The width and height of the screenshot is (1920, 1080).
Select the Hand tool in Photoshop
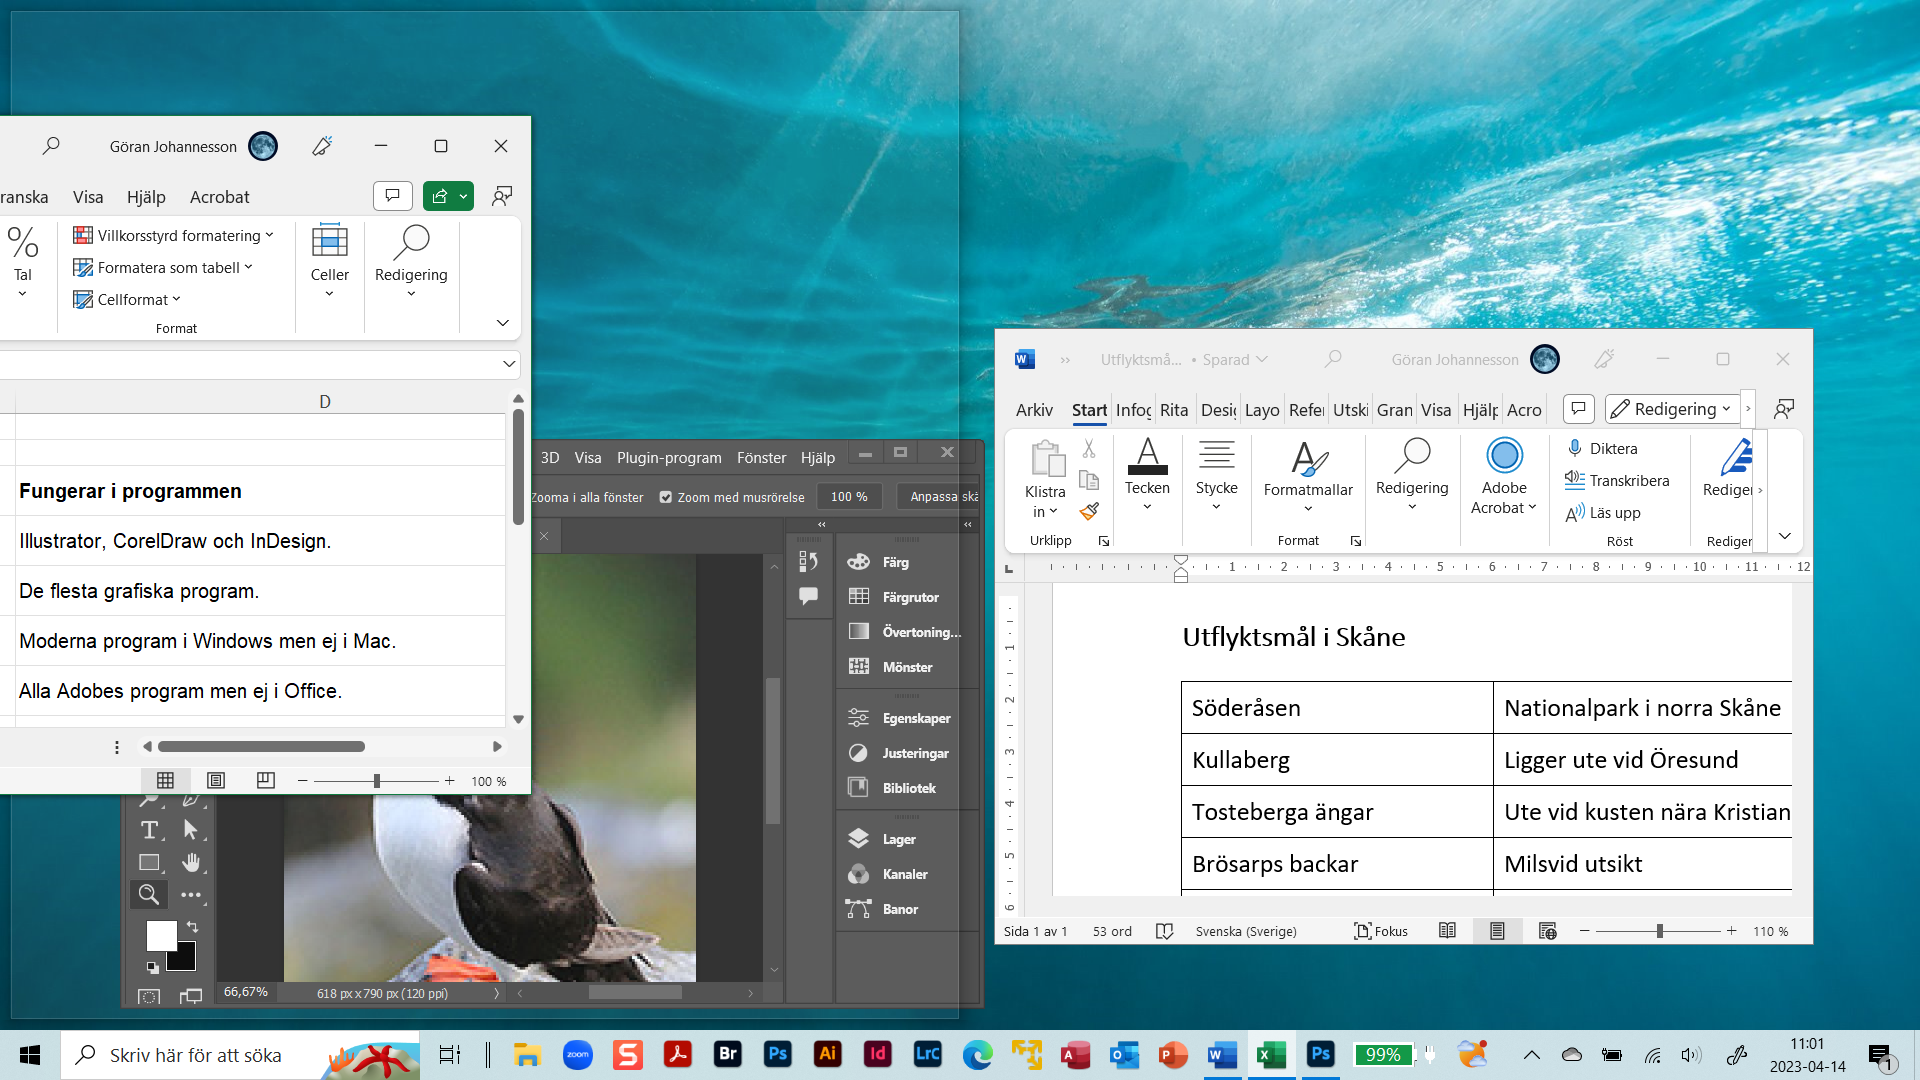click(x=191, y=862)
